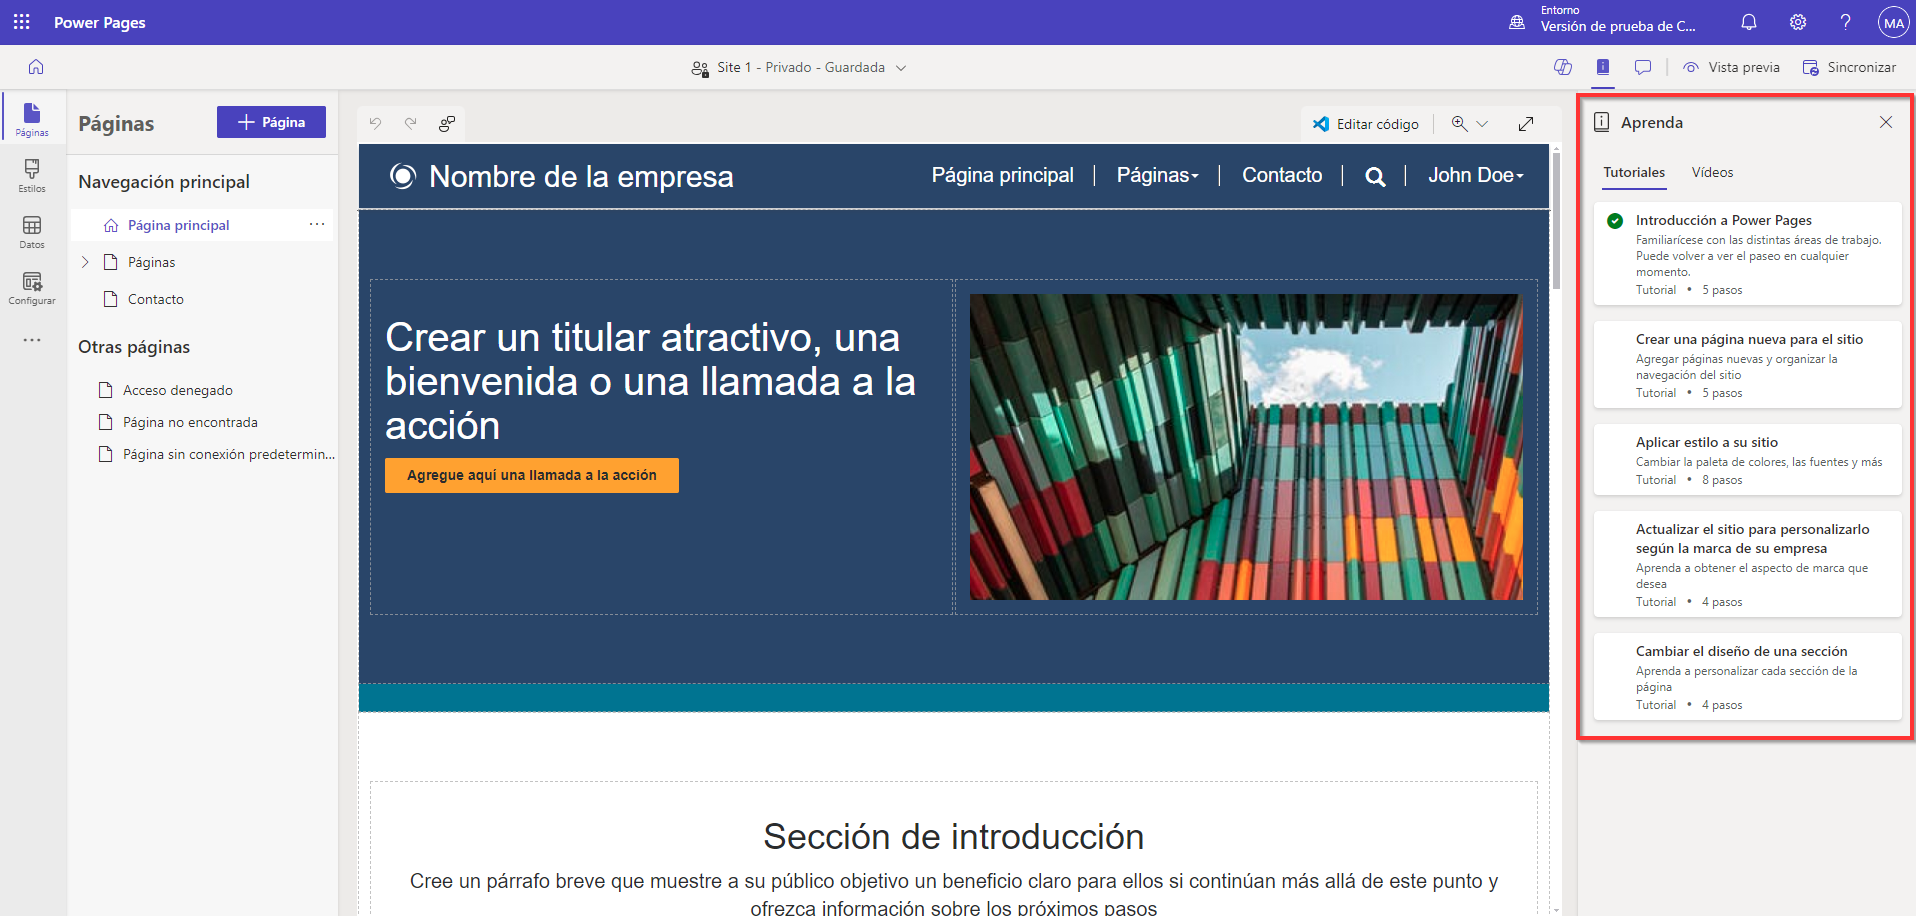Click the Sección de introducción heading
1916x916 pixels.
(953, 837)
